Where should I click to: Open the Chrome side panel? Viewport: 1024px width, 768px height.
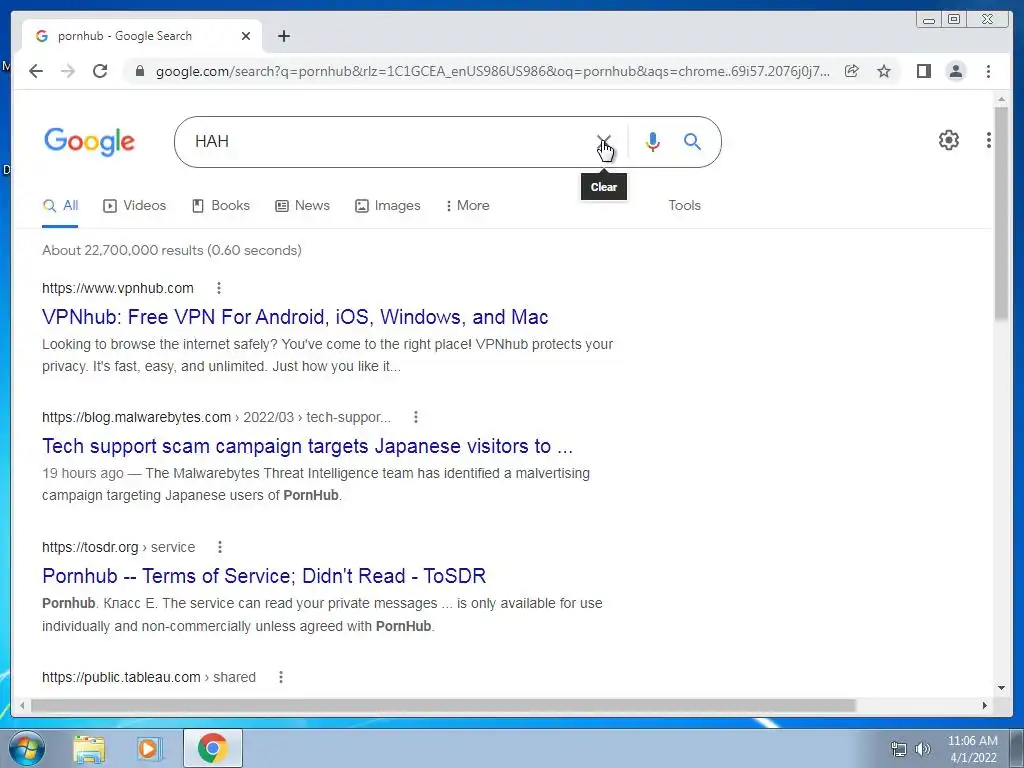coord(923,71)
